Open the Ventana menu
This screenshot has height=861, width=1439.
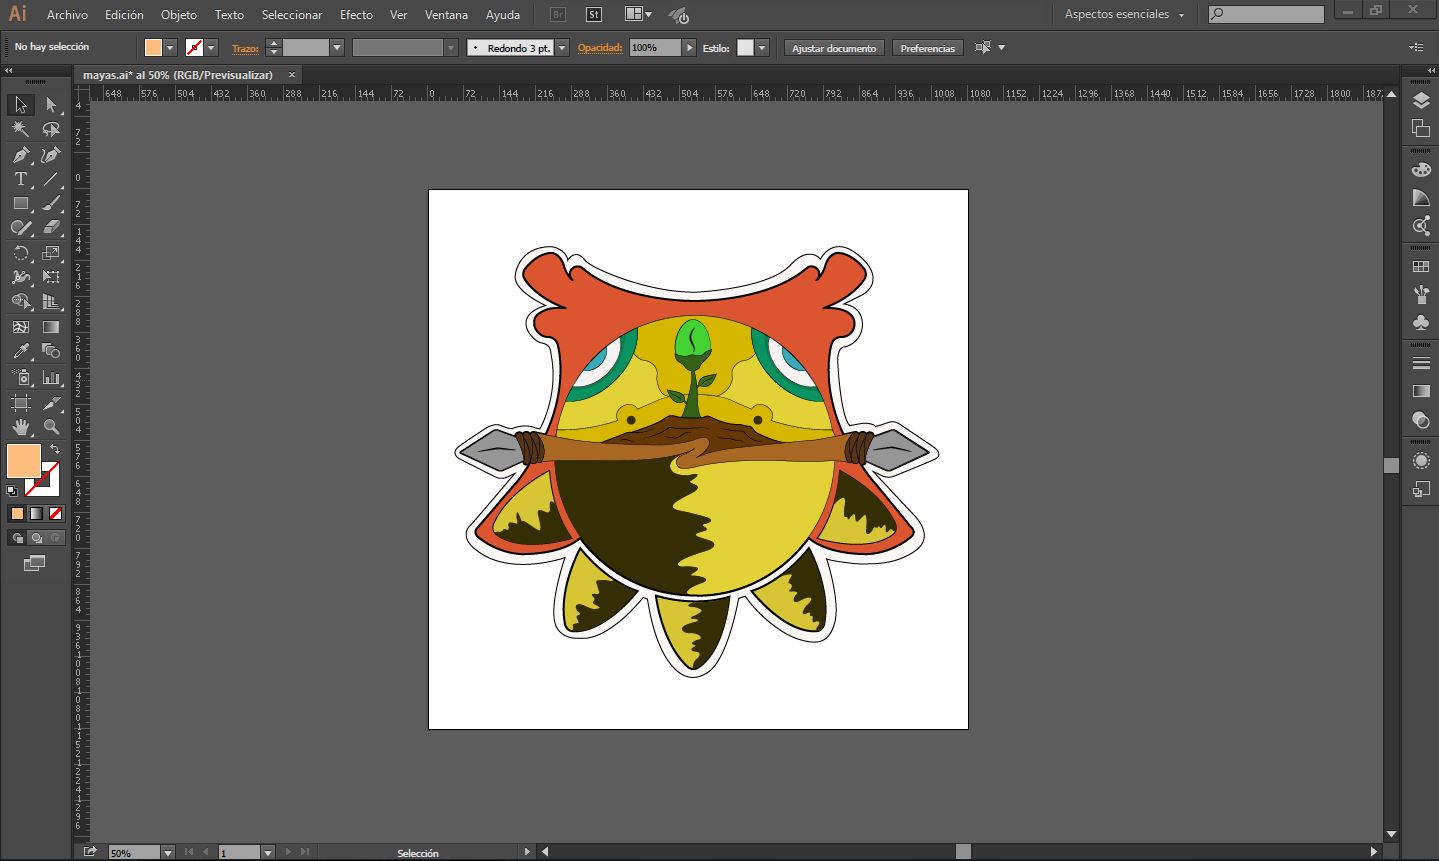pos(446,15)
